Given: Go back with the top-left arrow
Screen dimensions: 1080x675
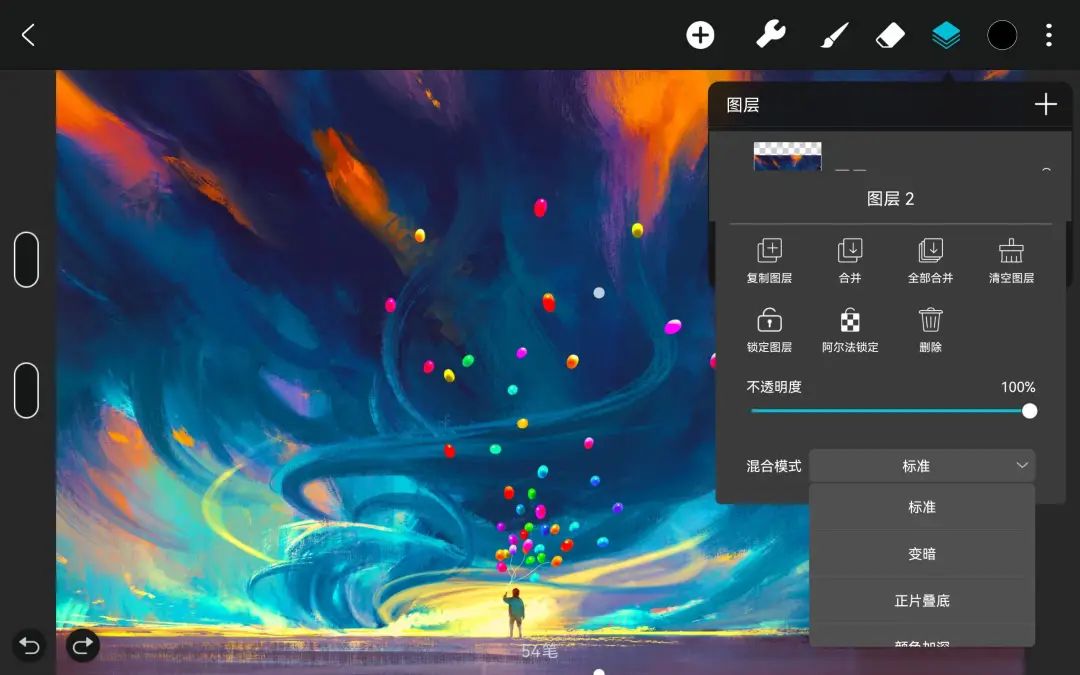Looking at the screenshot, I should [28, 35].
